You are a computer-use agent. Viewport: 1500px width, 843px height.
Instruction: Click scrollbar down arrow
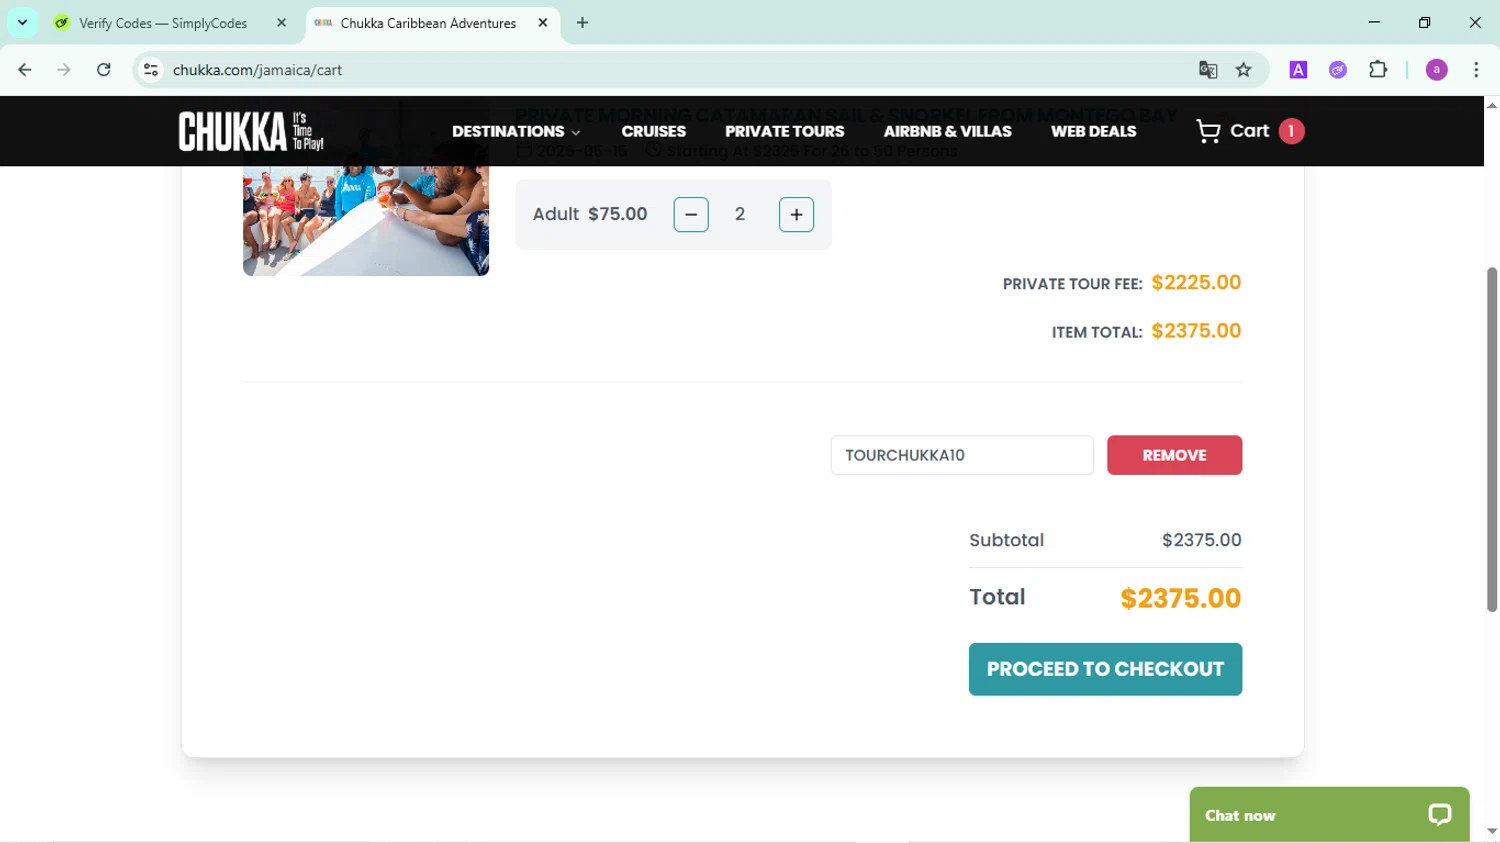coord(1492,831)
